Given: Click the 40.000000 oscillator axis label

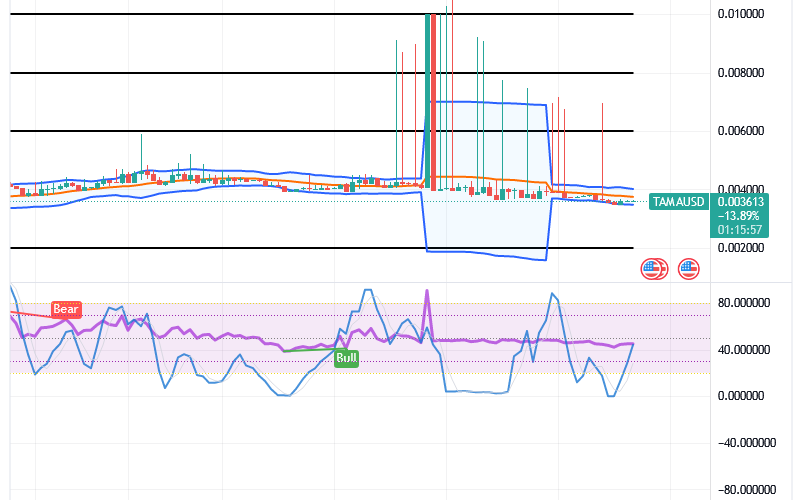Looking at the screenshot, I should (x=744, y=350).
